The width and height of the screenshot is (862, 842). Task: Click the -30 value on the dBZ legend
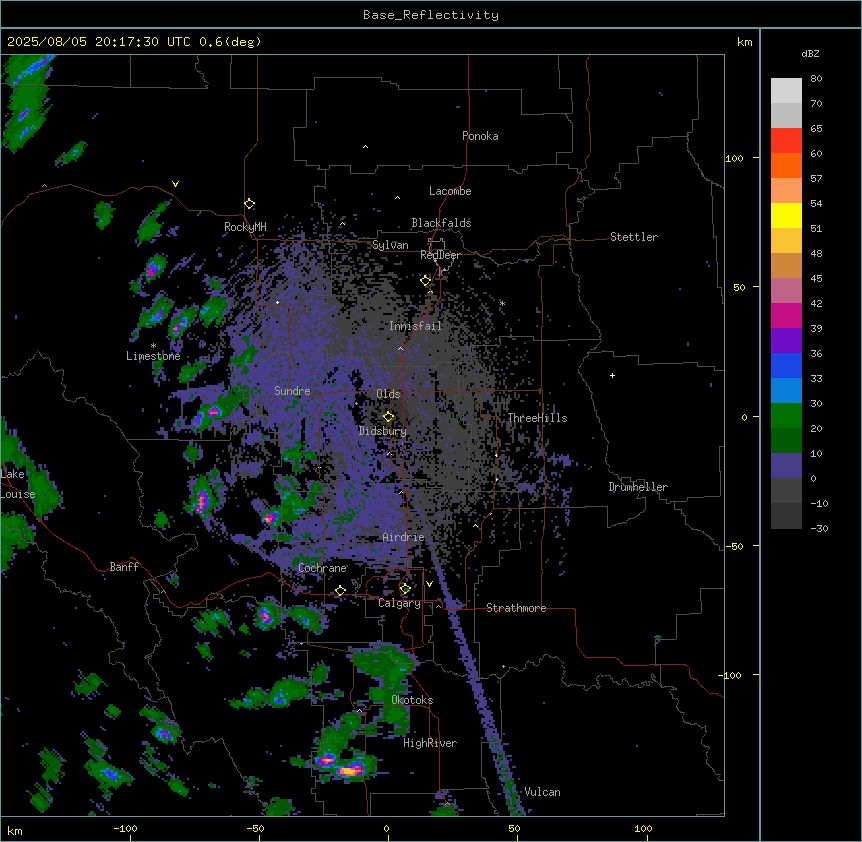[x=819, y=529]
